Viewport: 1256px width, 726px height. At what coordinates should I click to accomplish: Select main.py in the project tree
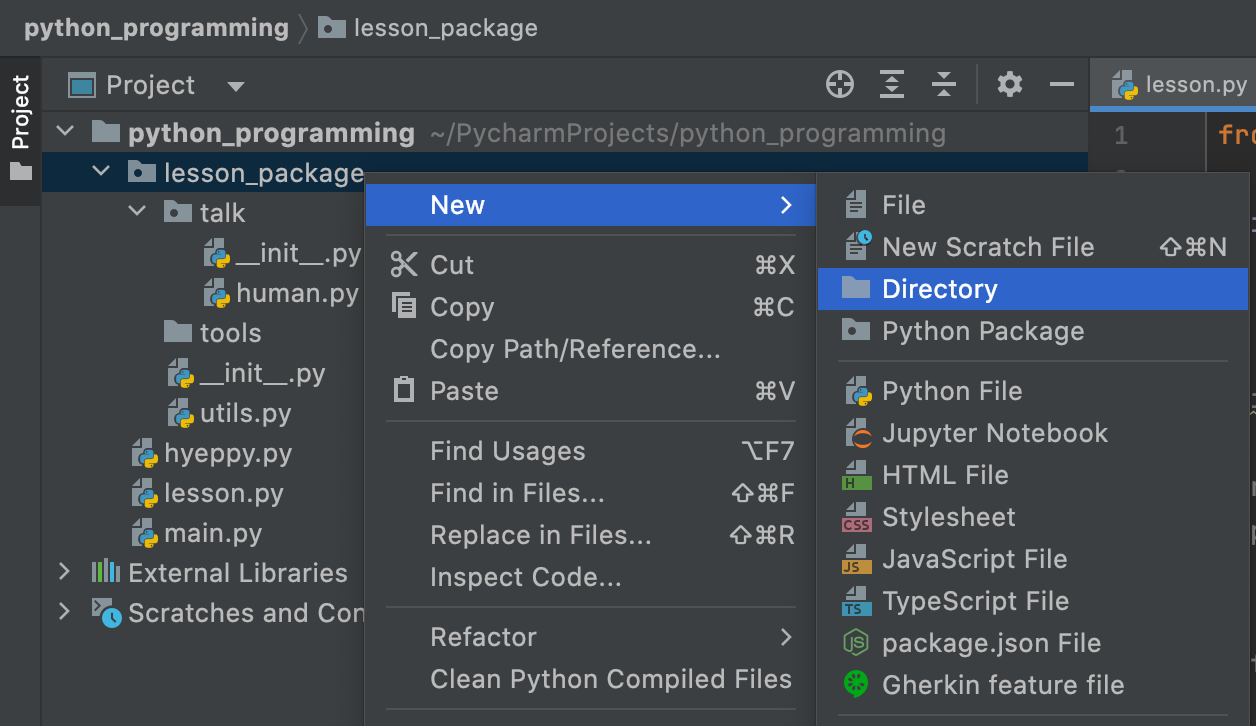tap(213, 533)
